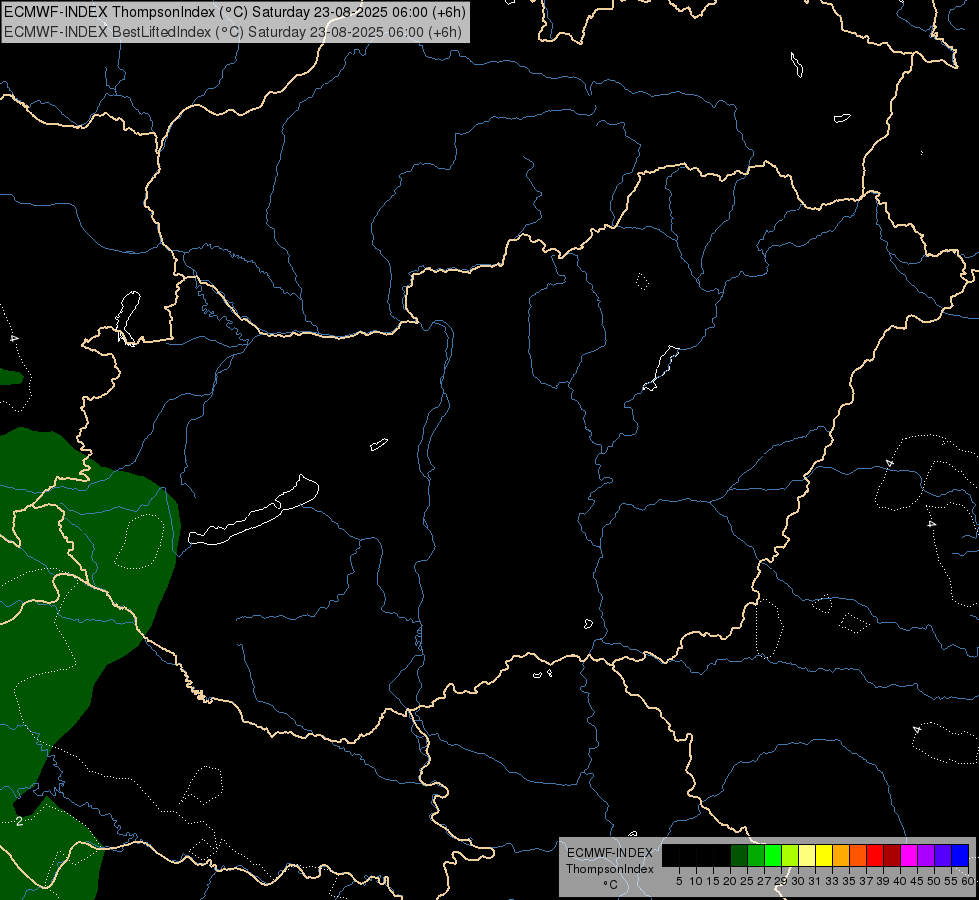Pick the pure yellow 31–33 legend swatch
979x900 pixels.
point(824,855)
